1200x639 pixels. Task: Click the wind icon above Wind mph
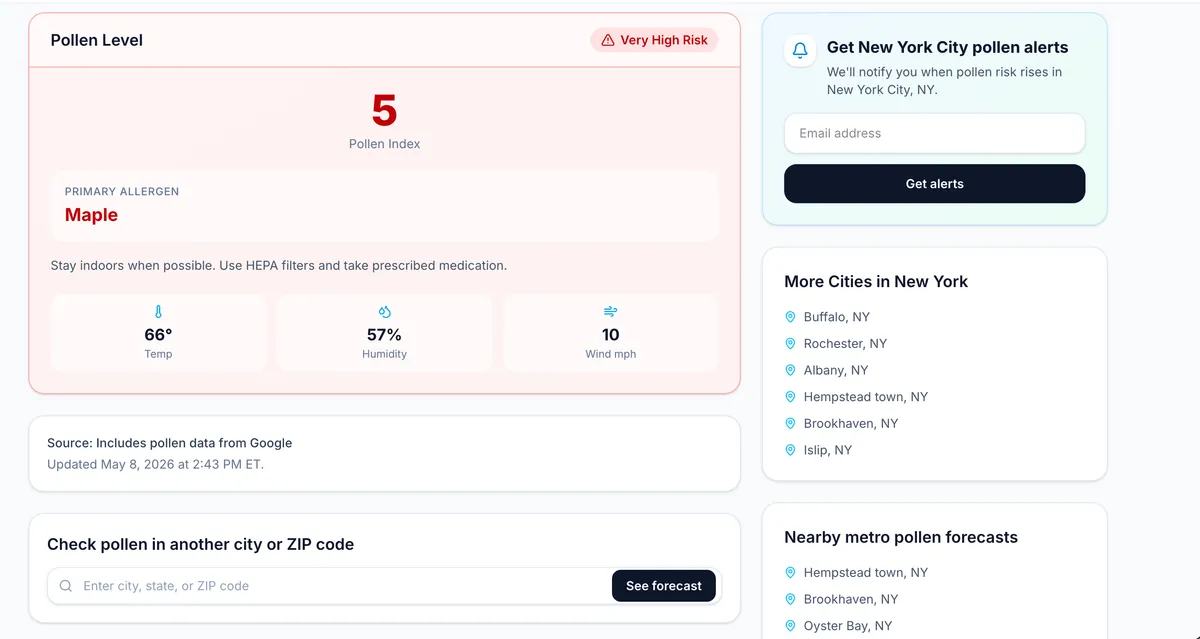coord(611,312)
